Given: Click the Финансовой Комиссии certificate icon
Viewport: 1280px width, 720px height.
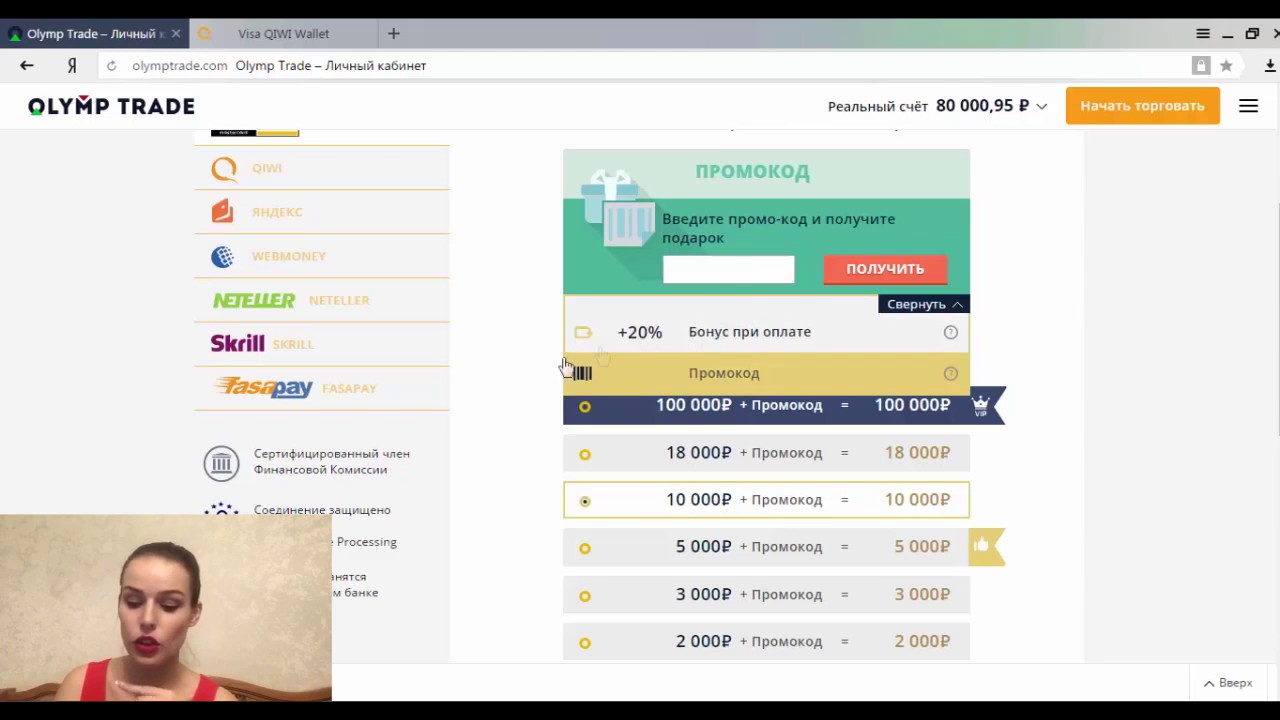Looking at the screenshot, I should pos(221,462).
